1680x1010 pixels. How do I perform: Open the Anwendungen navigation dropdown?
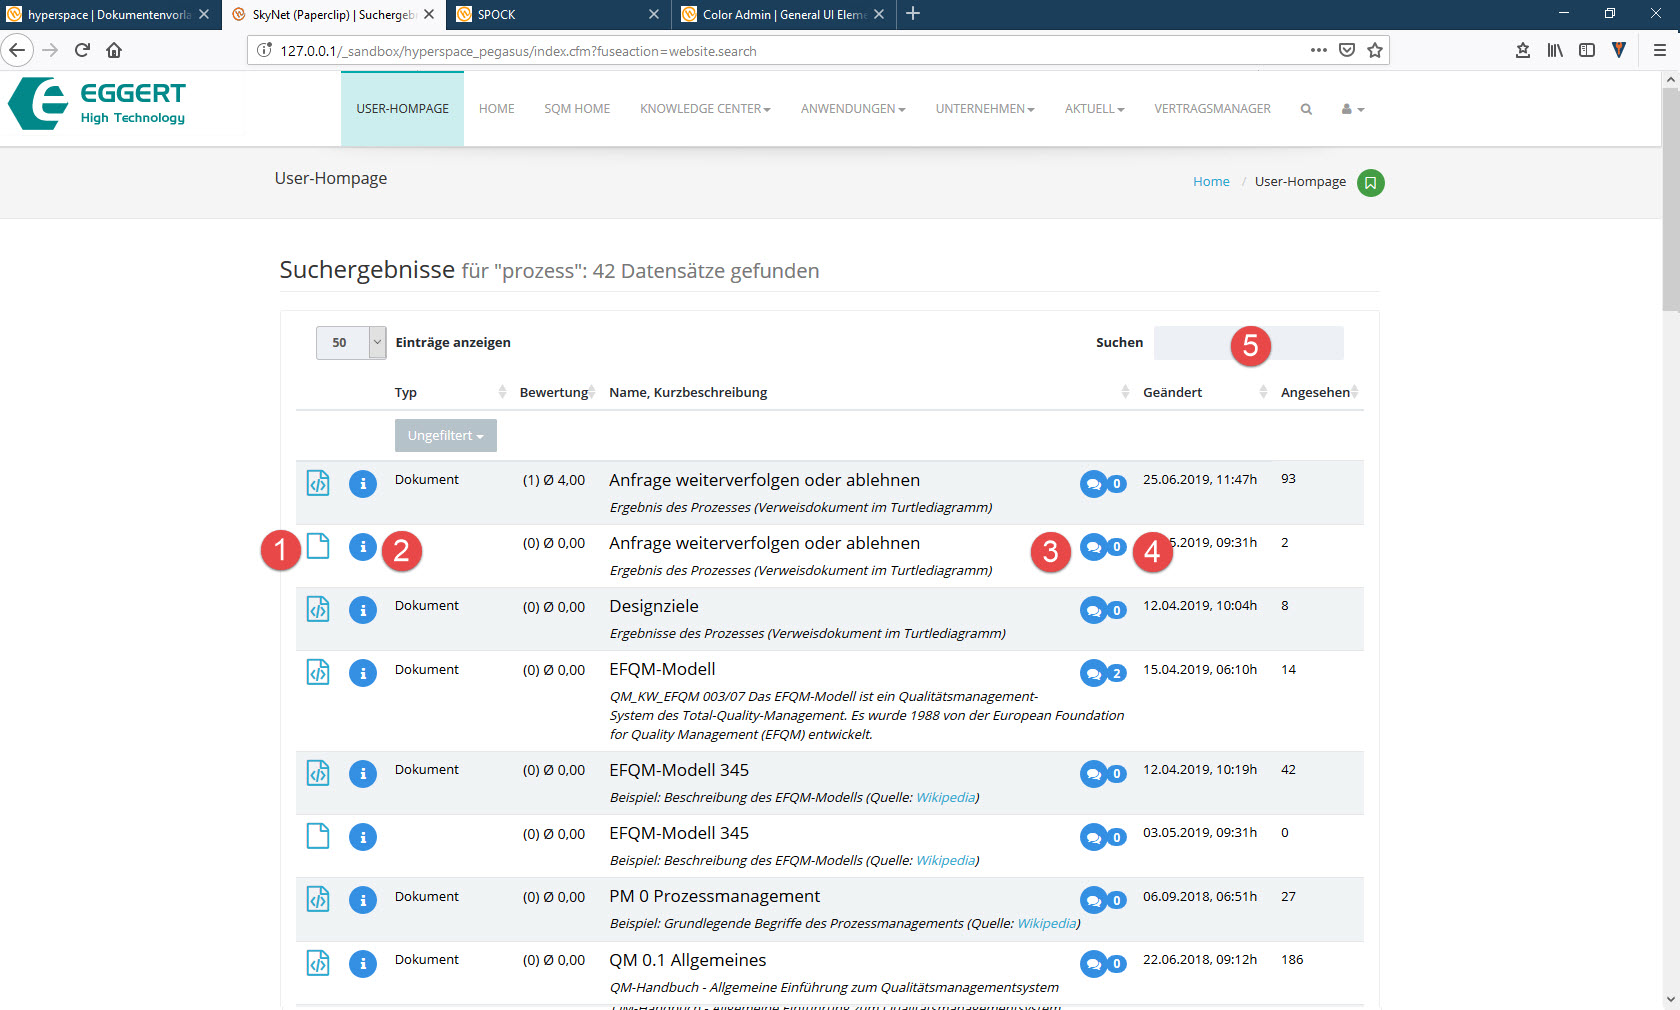click(852, 109)
